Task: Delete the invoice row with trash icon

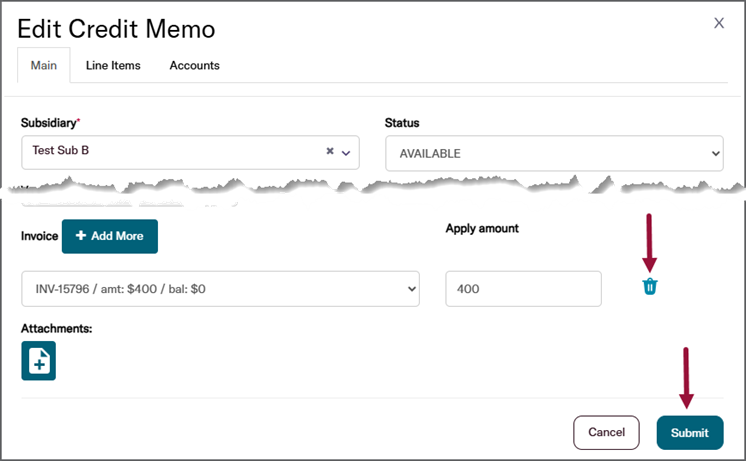Action: tap(650, 287)
